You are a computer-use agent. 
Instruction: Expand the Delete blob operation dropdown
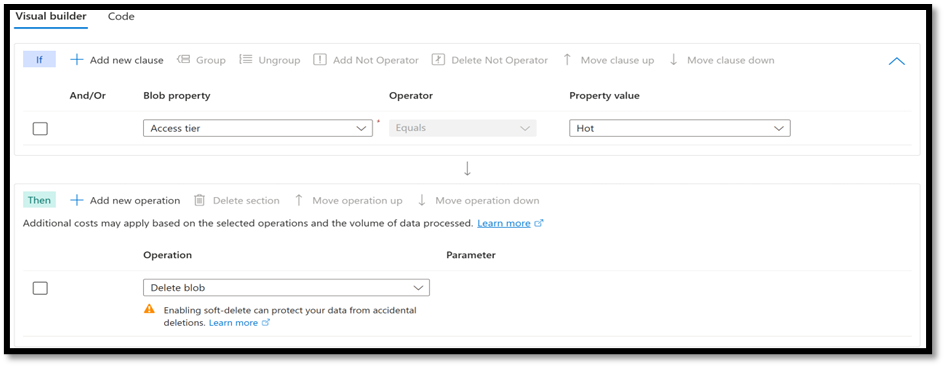coord(286,288)
